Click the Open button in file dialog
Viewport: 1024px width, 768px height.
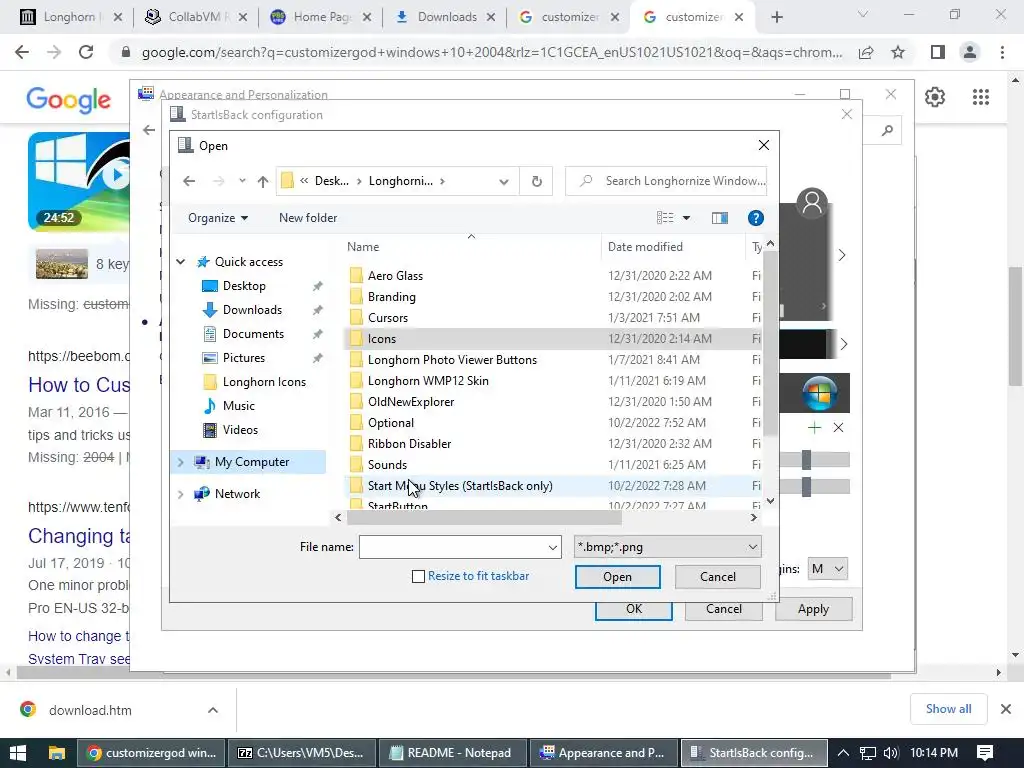[x=617, y=577]
